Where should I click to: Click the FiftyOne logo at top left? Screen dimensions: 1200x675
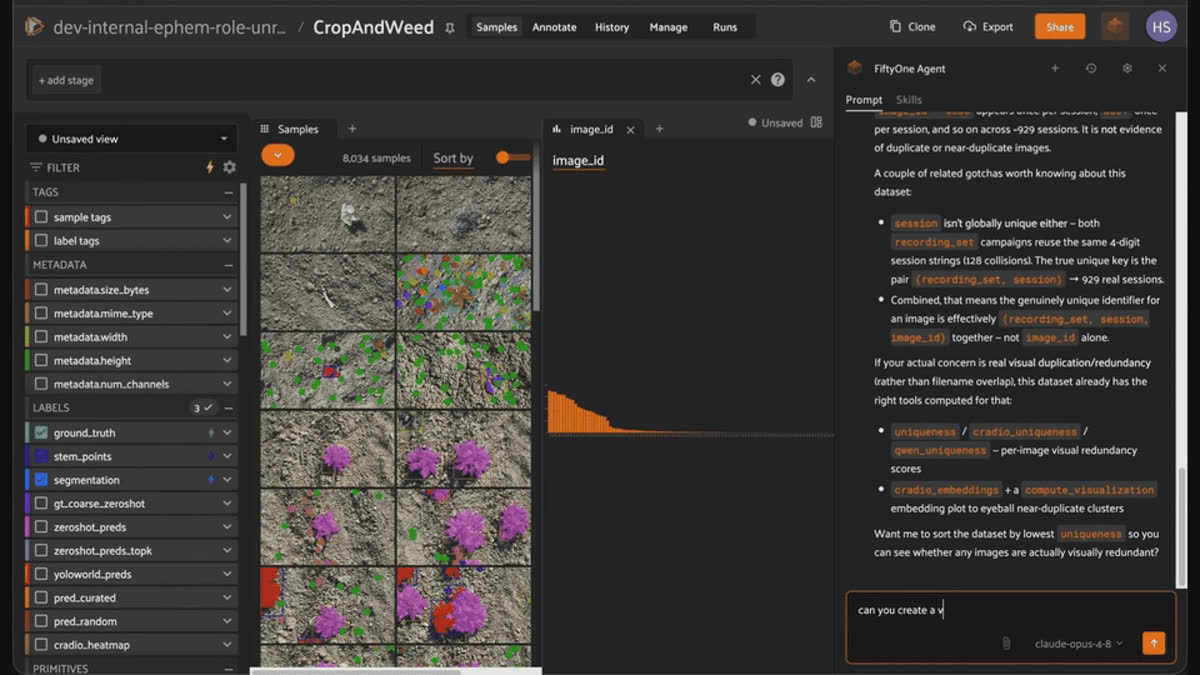click(34, 27)
